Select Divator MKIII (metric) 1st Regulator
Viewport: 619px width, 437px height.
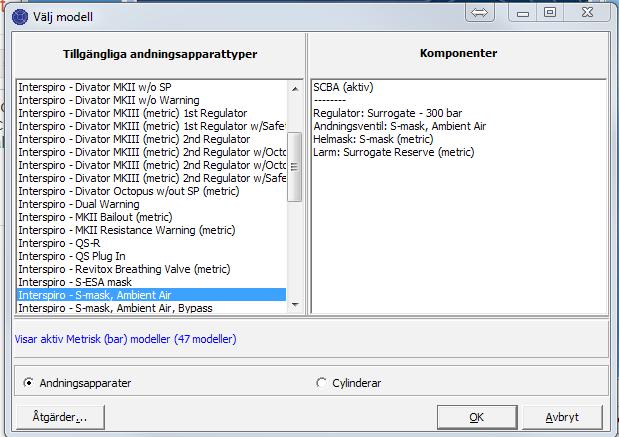(x=152, y=113)
